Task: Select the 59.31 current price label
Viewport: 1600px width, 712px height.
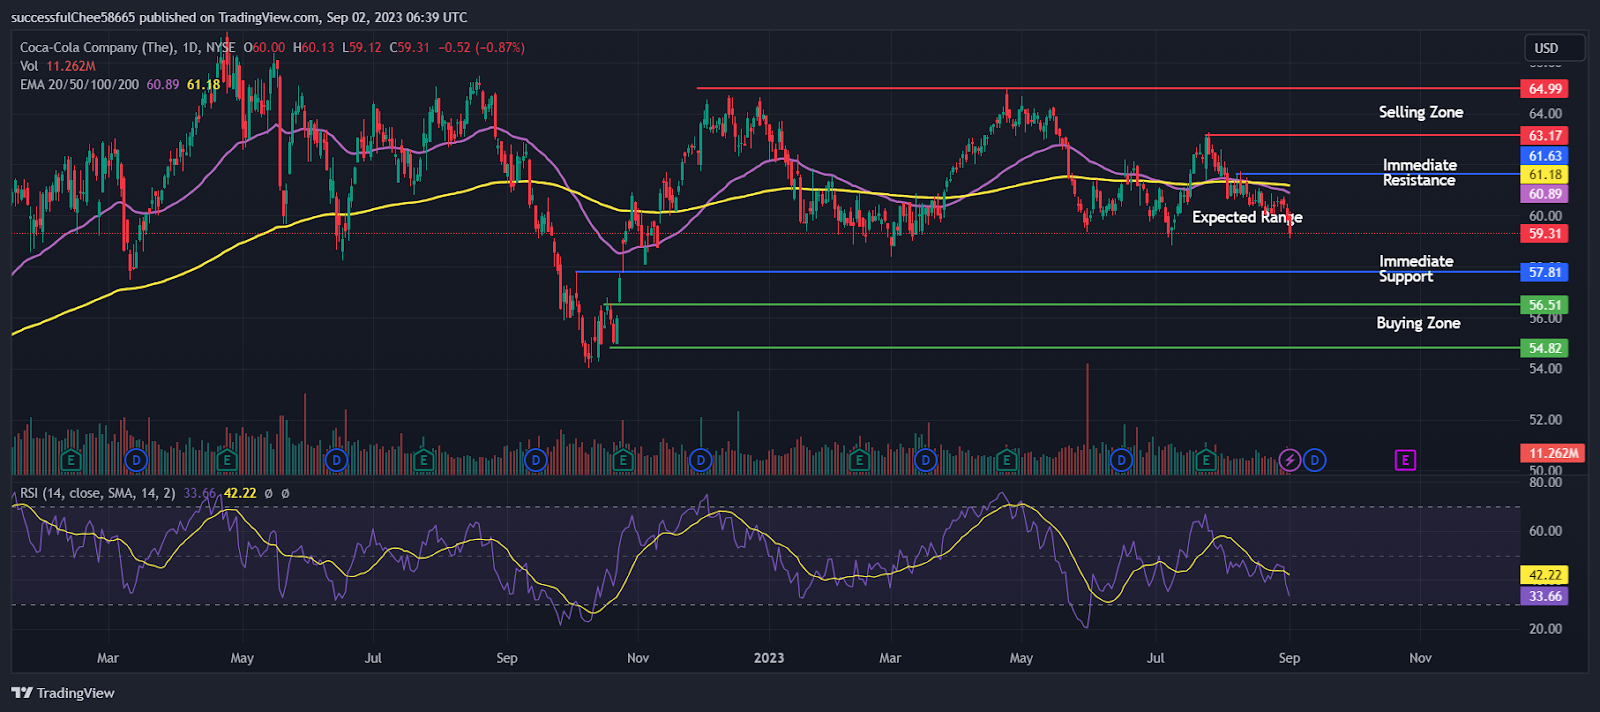Action: 1544,233
